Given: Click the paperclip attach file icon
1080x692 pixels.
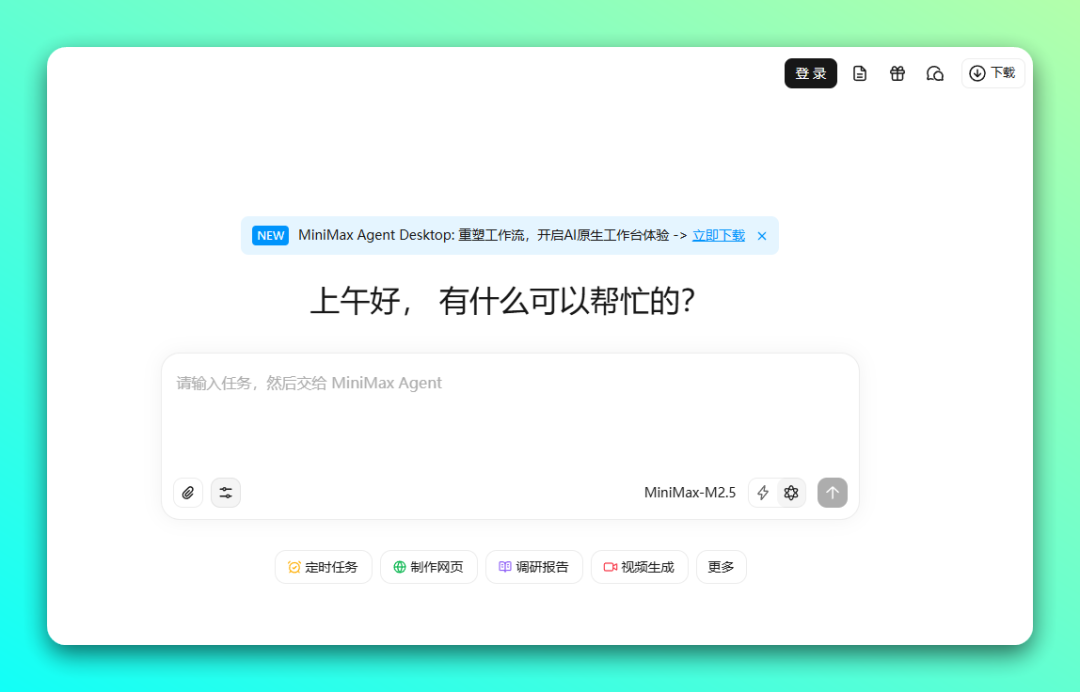Looking at the screenshot, I should click(x=188, y=492).
